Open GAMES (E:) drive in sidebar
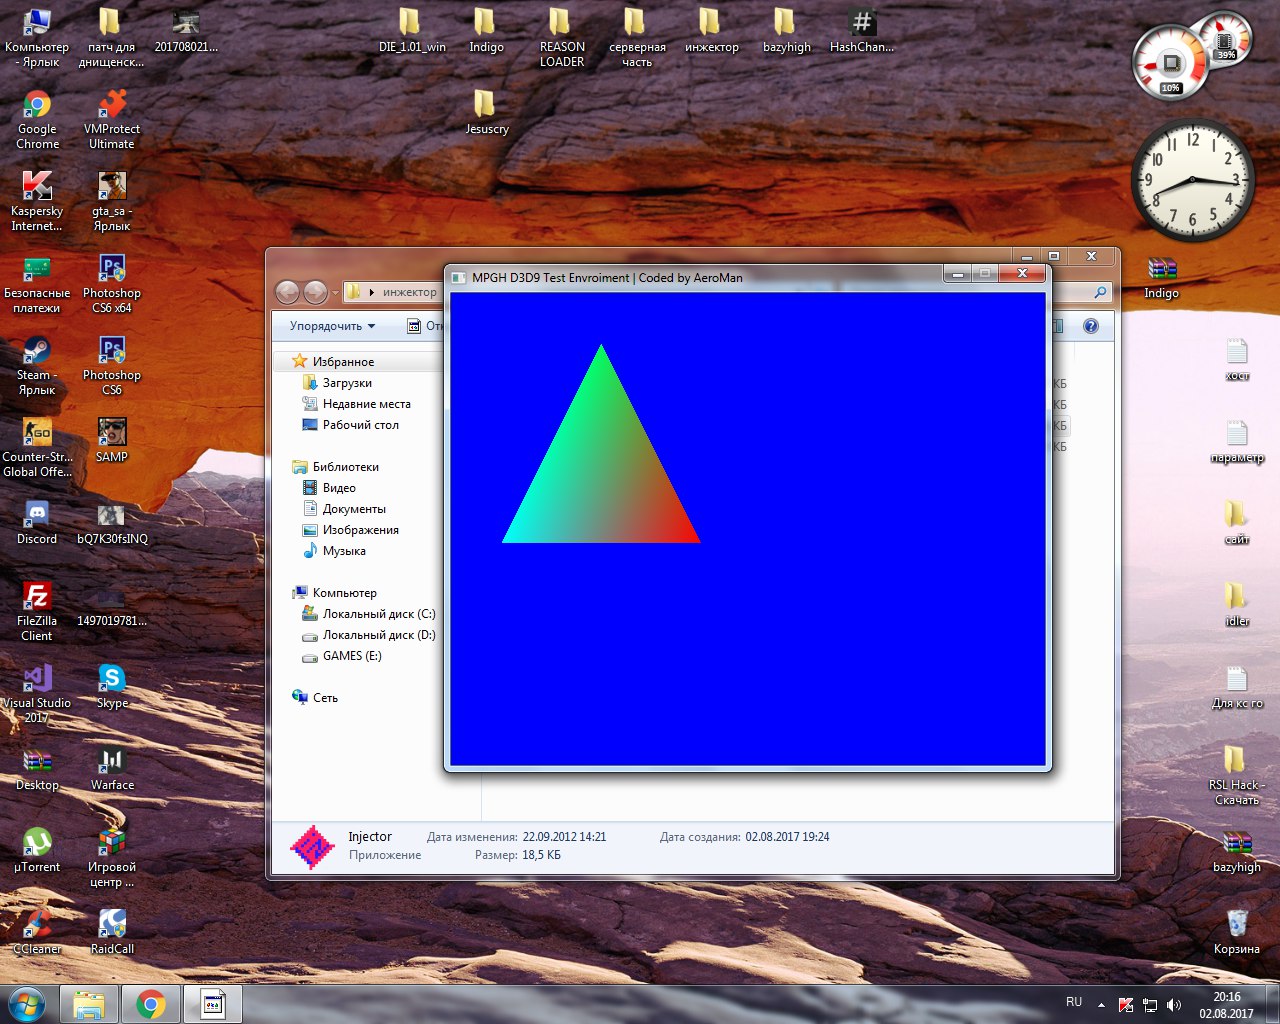This screenshot has height=1024, width=1280. click(x=352, y=656)
